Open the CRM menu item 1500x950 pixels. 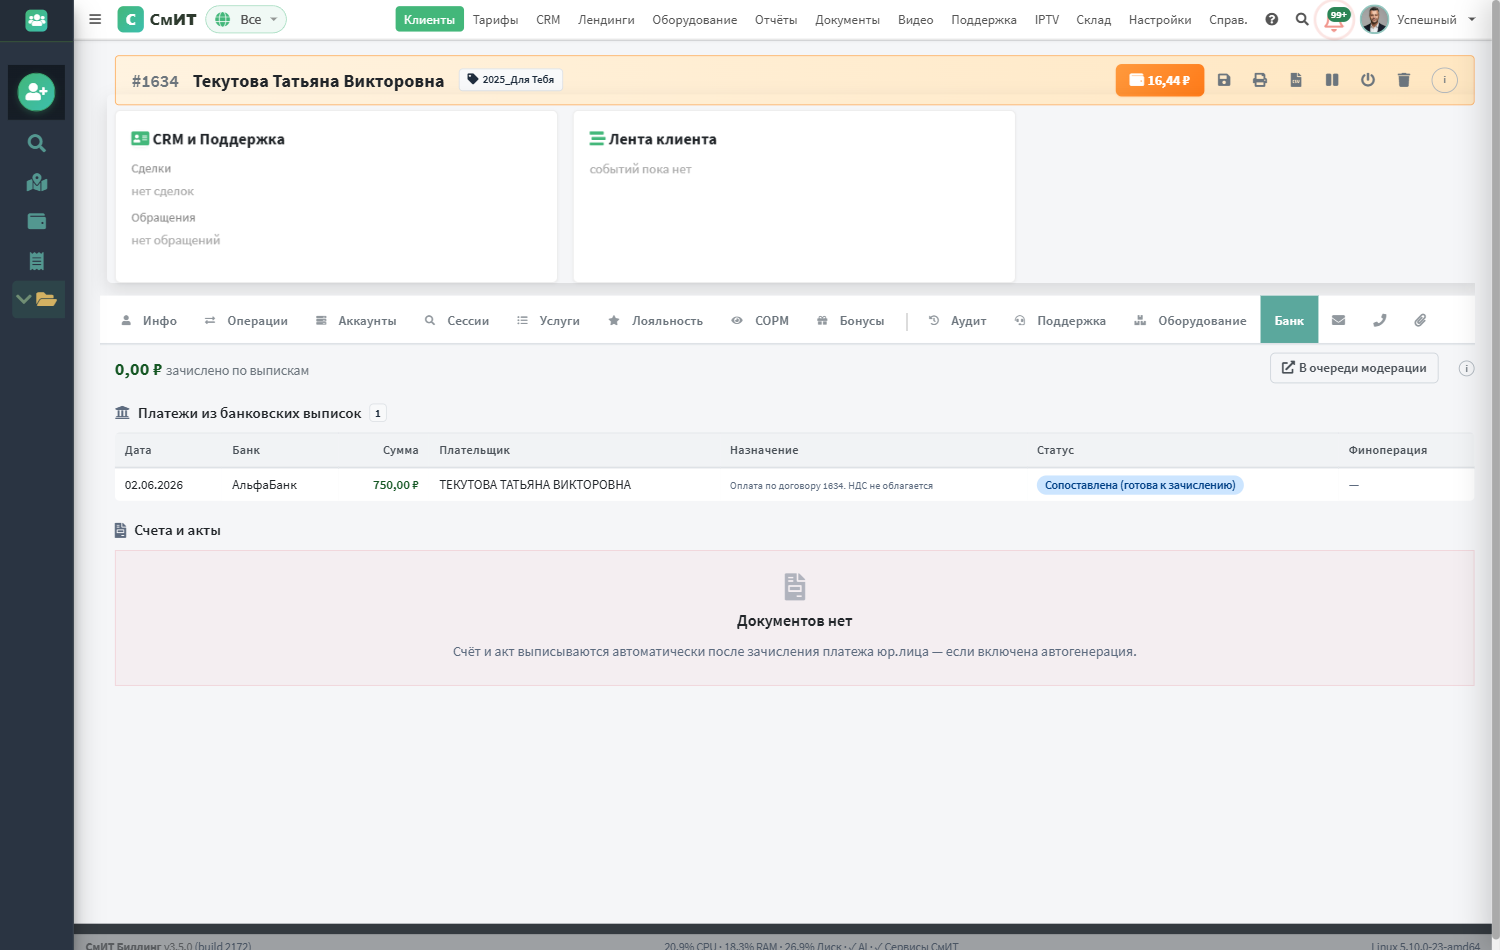coord(548,19)
